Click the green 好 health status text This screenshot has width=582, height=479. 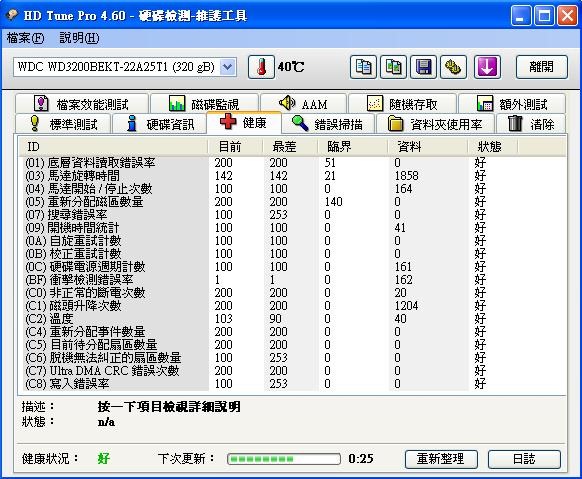pyautogui.click(x=104, y=459)
